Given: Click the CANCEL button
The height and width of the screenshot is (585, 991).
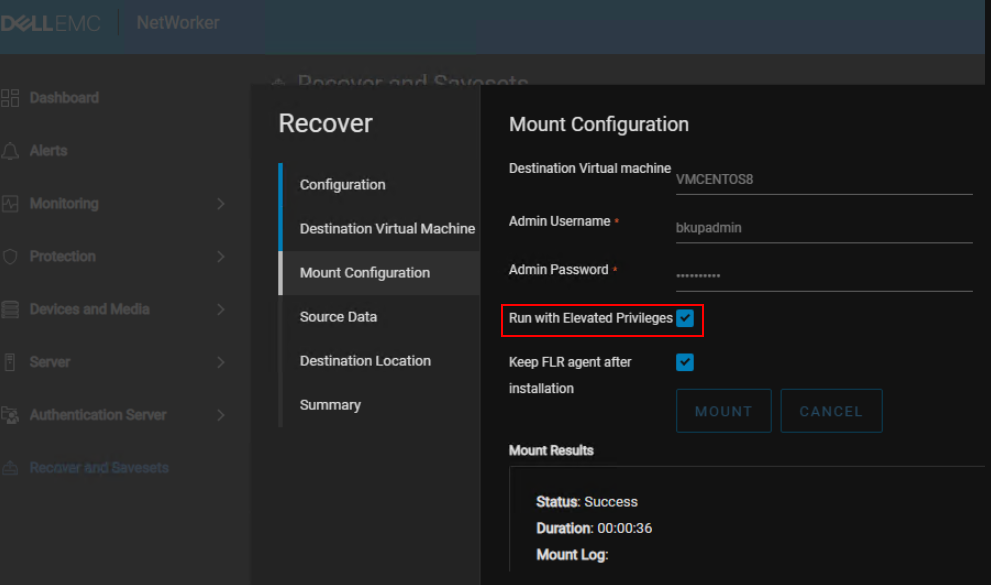Looking at the screenshot, I should [831, 410].
